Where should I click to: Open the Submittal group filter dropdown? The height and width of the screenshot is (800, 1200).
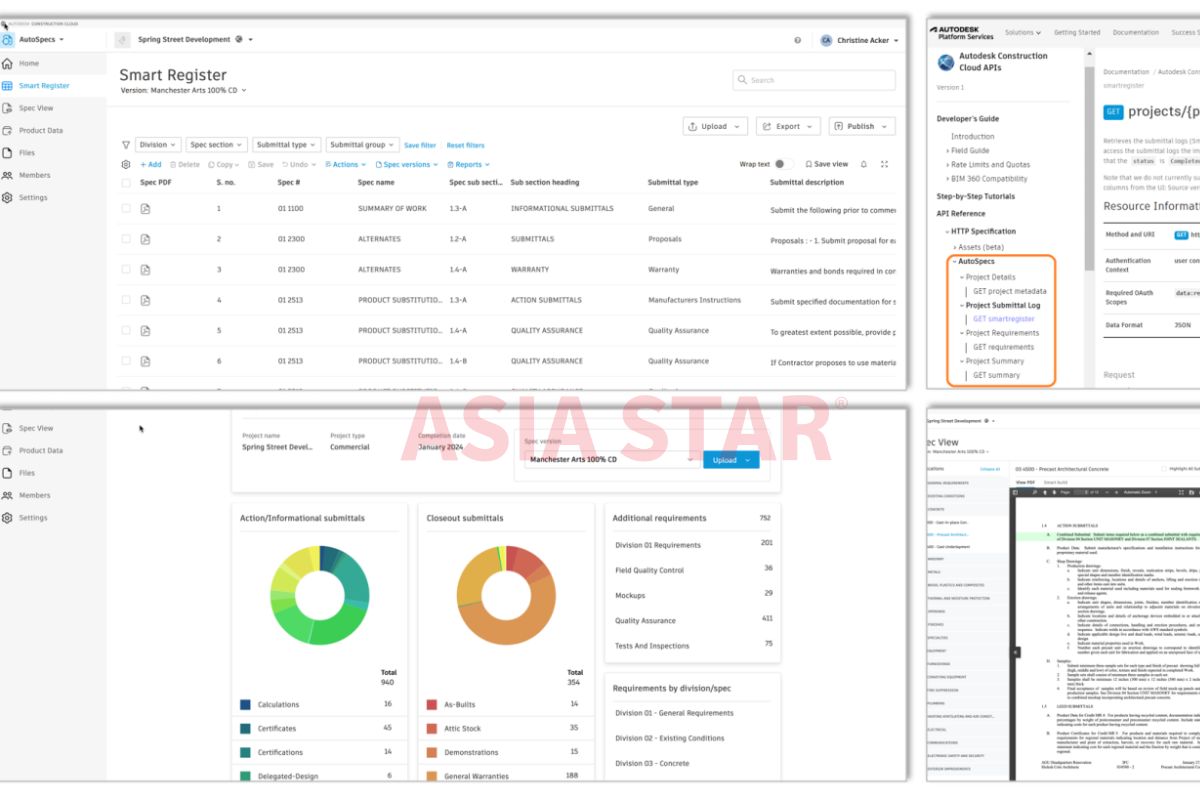[x=362, y=145]
